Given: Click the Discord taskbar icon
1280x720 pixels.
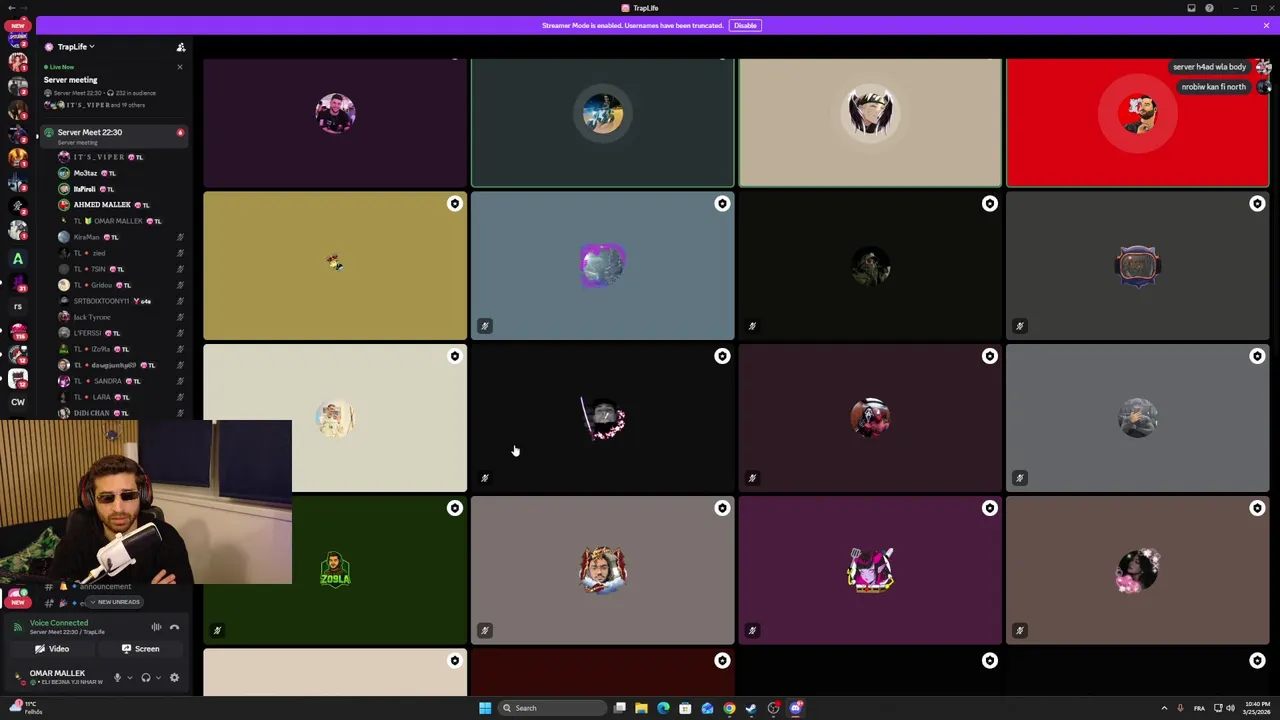Looking at the screenshot, I should [x=796, y=708].
